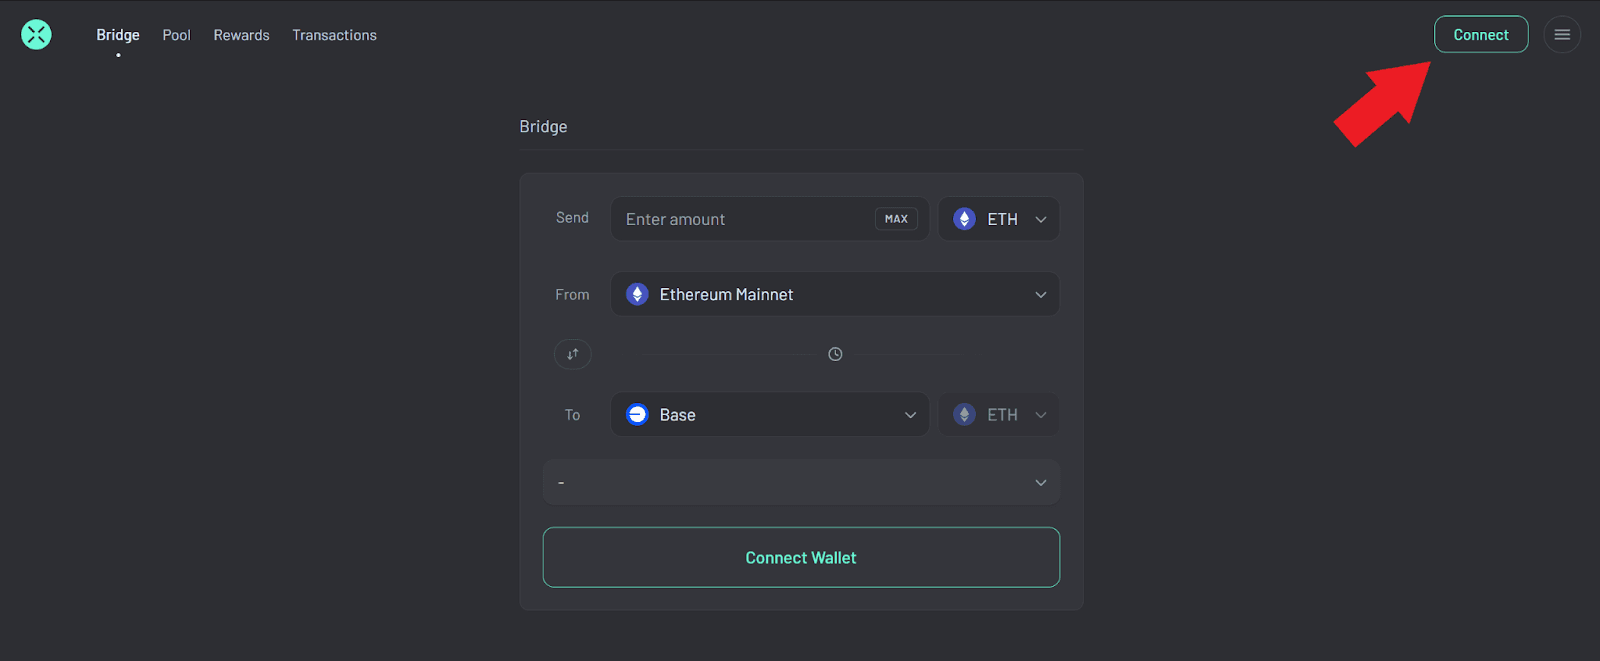This screenshot has height=661, width=1600.
Task: Expand the dash dropdown below the To field
Action: [x=1040, y=482]
